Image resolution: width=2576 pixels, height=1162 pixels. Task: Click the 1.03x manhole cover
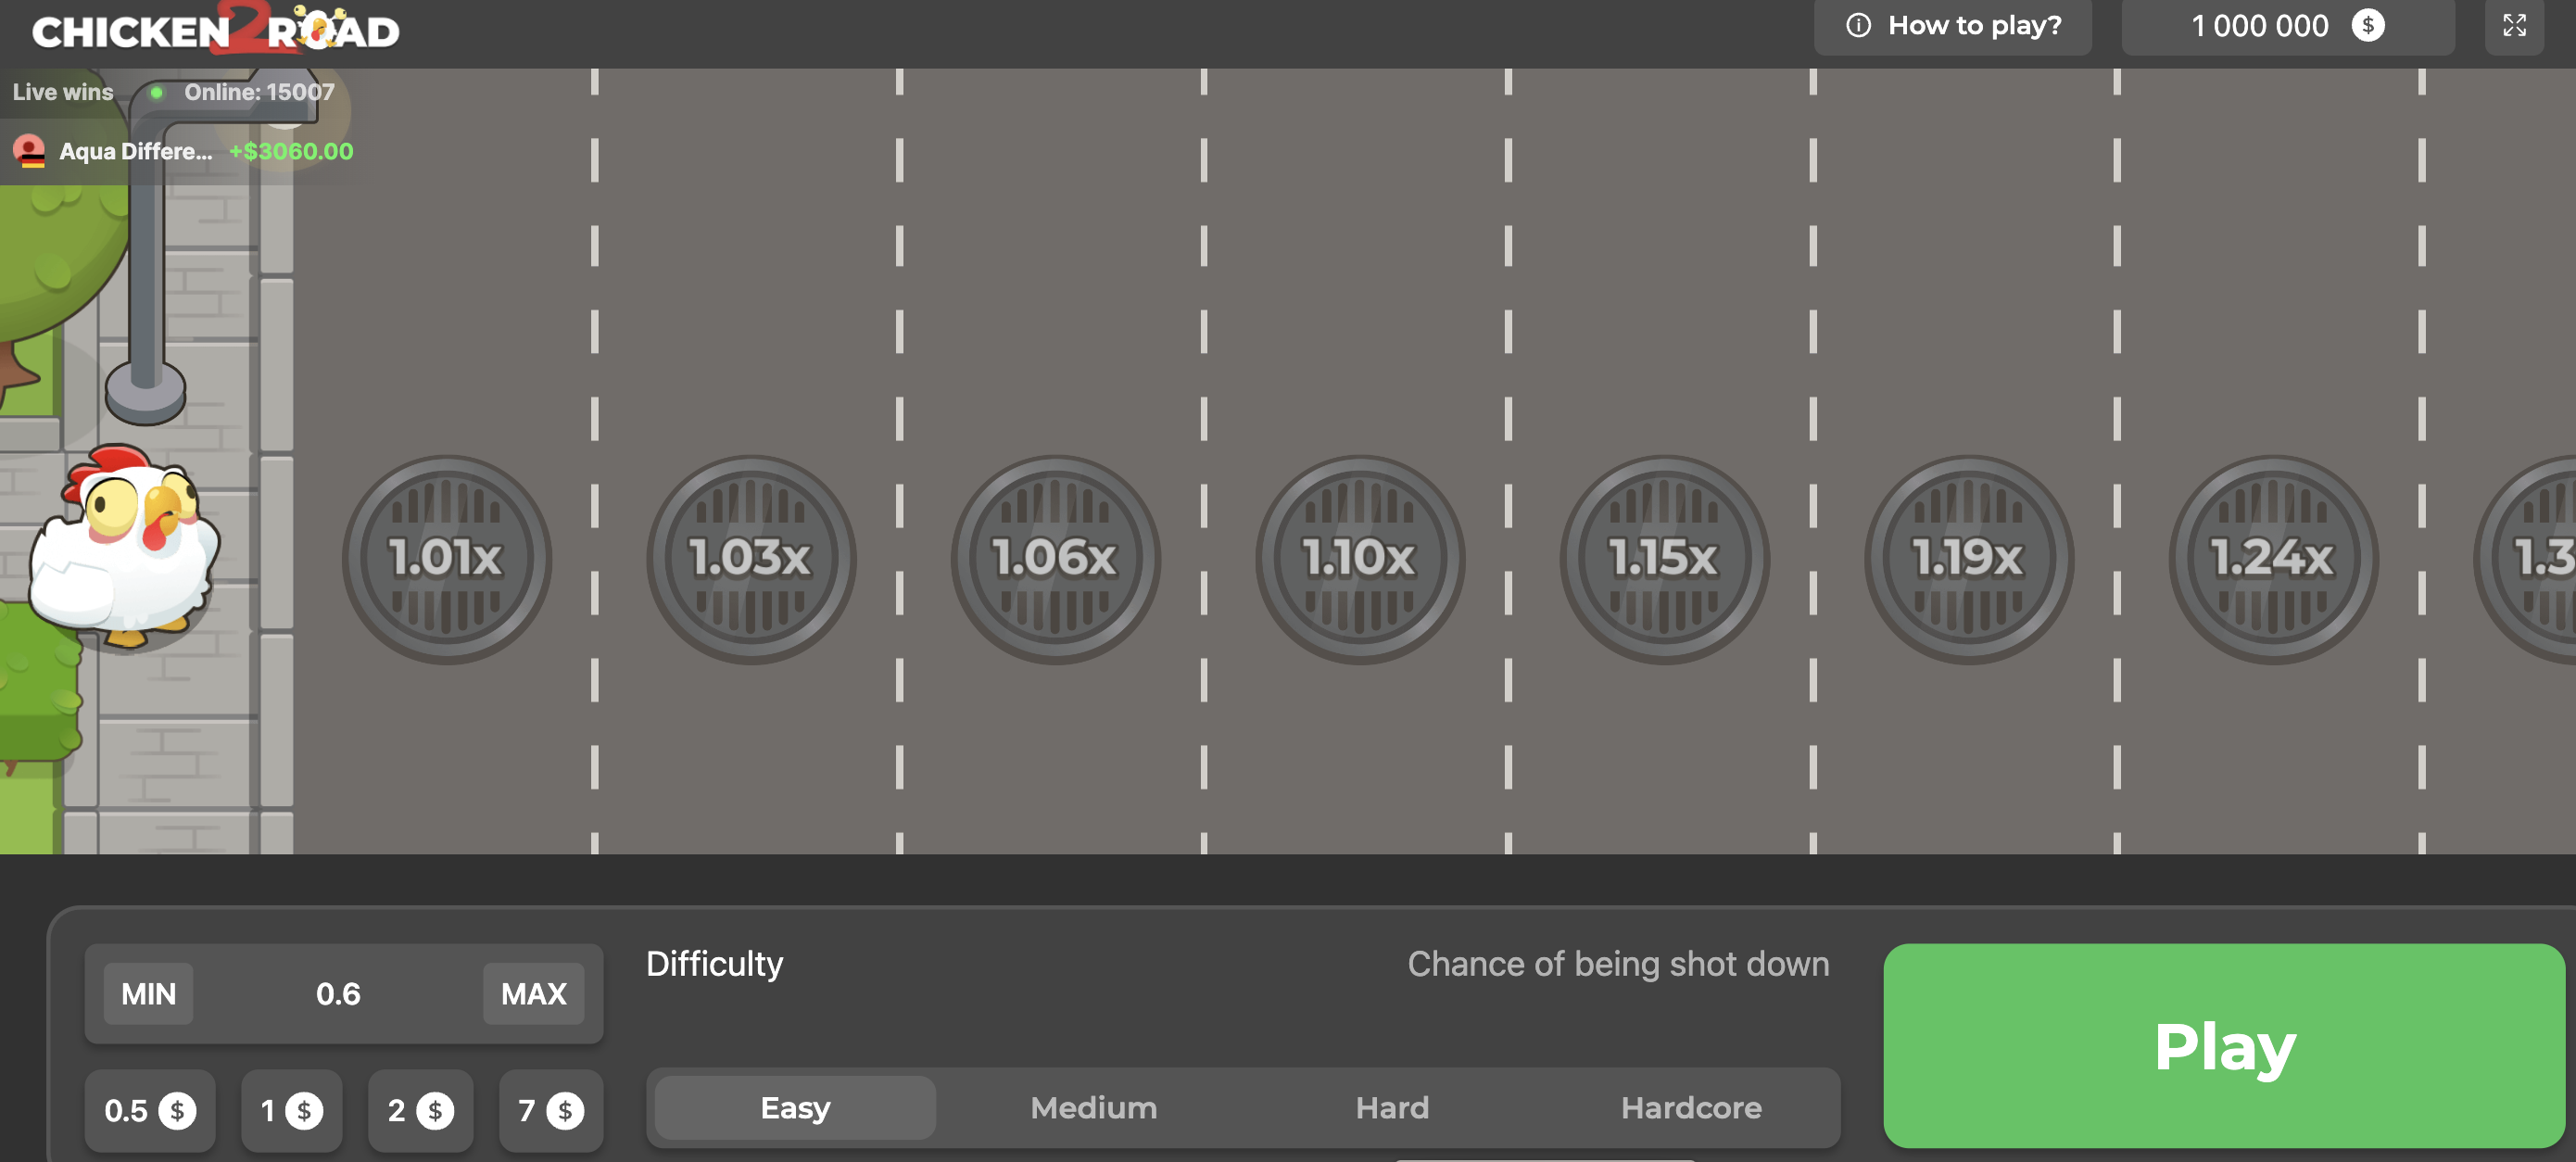pyautogui.click(x=750, y=558)
